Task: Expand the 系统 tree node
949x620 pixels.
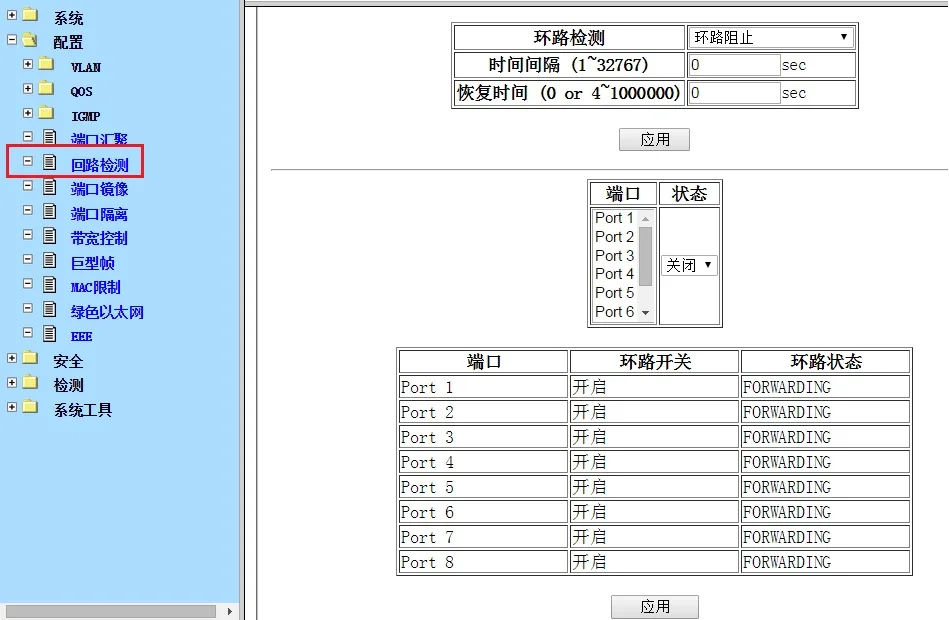Action: click(x=11, y=15)
